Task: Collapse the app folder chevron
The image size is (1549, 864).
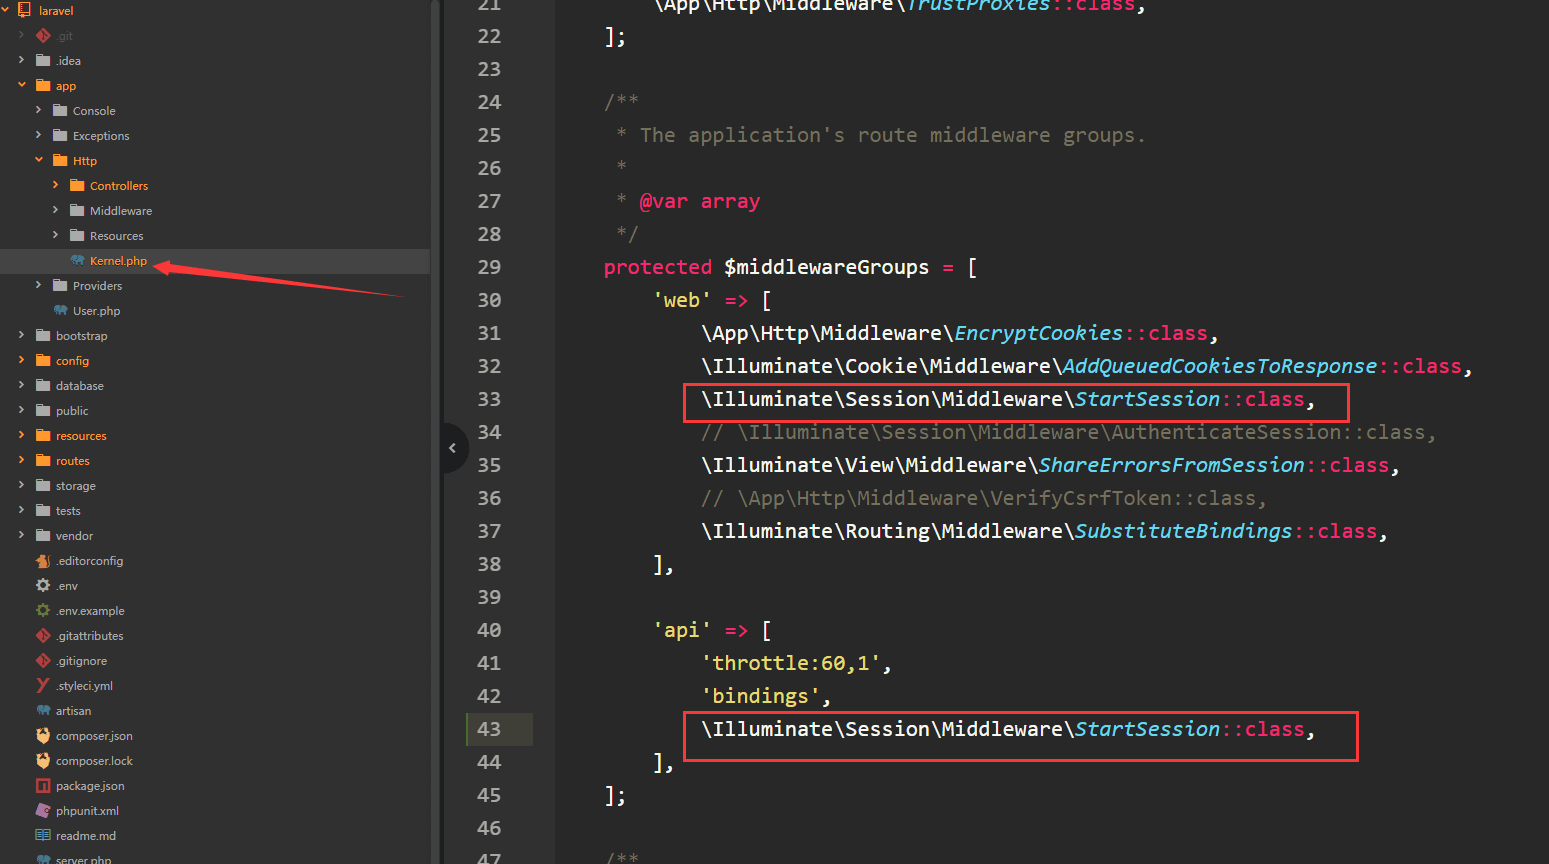Action: [21, 85]
